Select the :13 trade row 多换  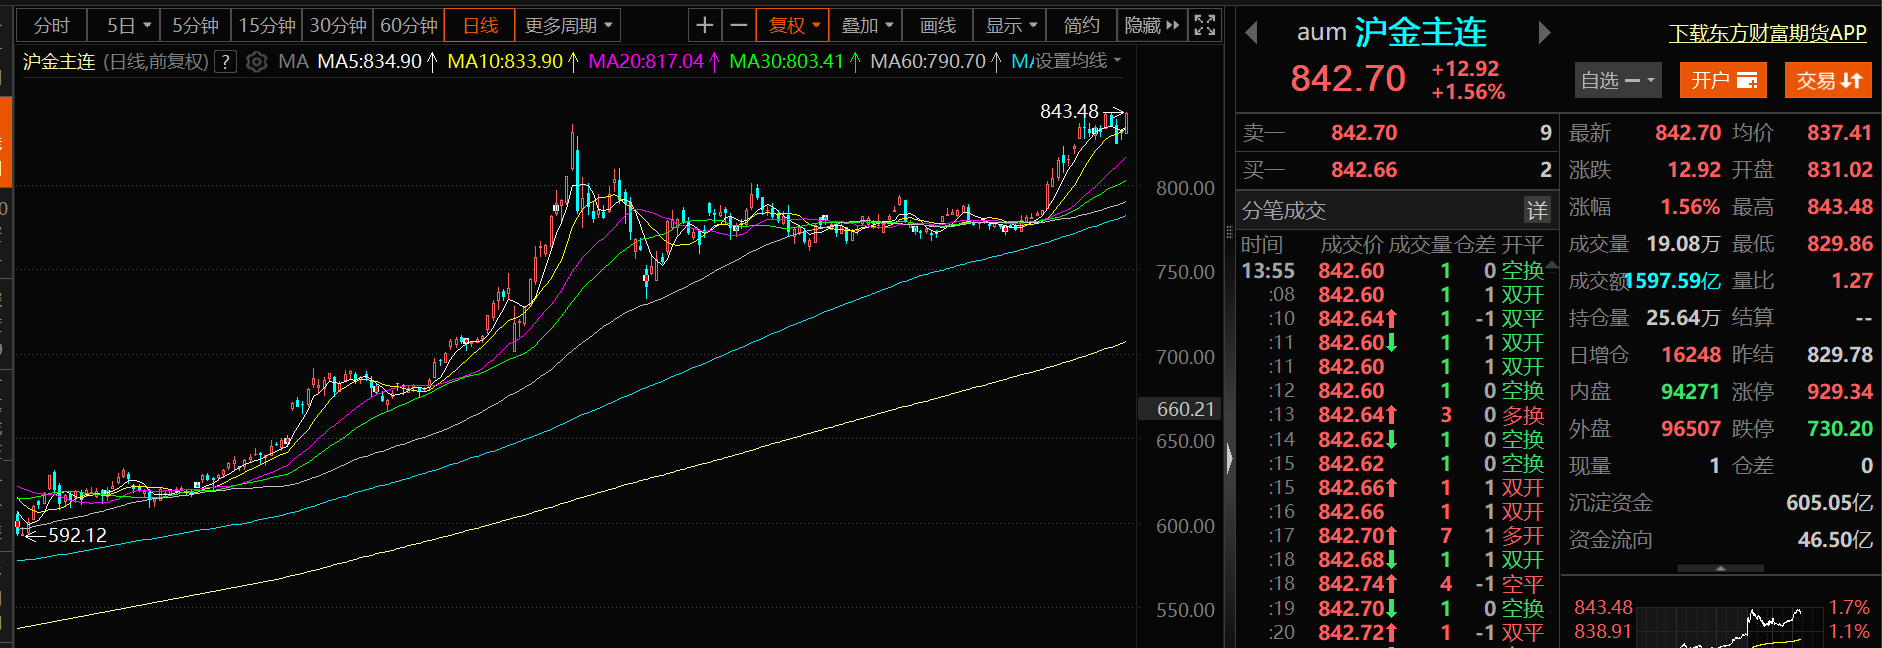[x=1395, y=415]
